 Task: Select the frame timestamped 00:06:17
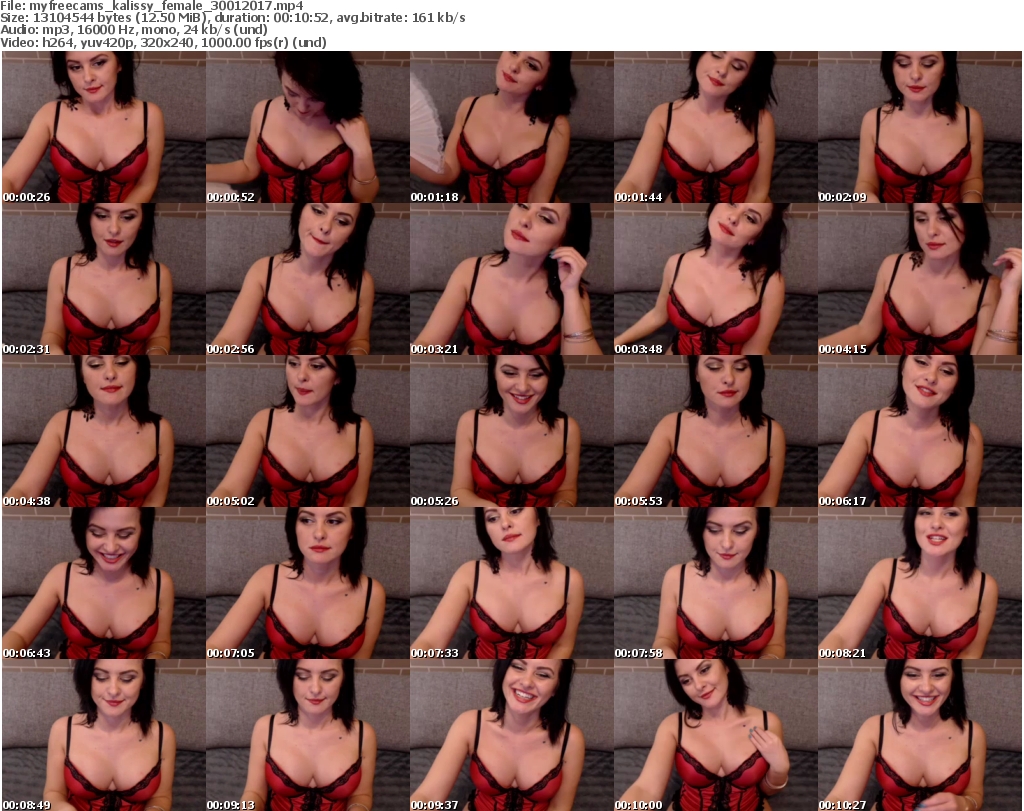920,431
